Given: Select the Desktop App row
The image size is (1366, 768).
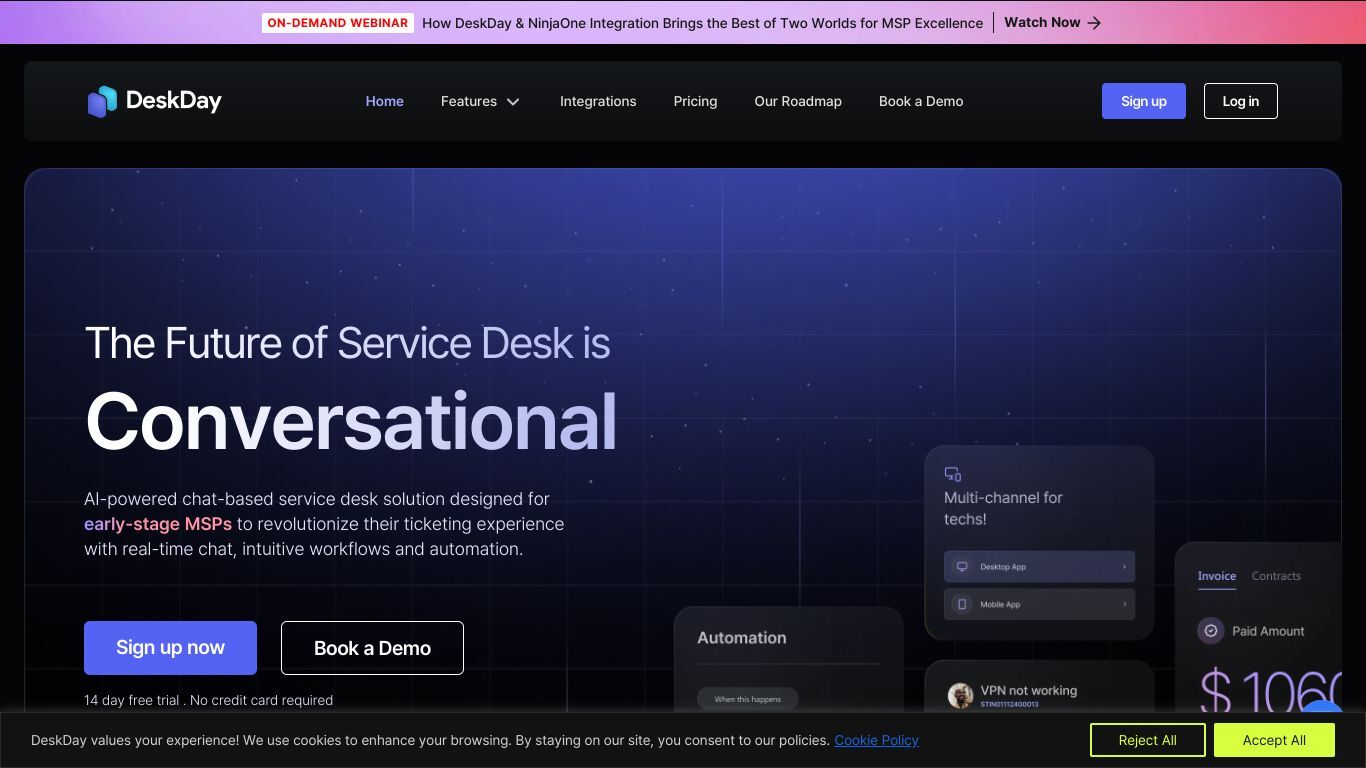Looking at the screenshot, I should coord(1039,567).
